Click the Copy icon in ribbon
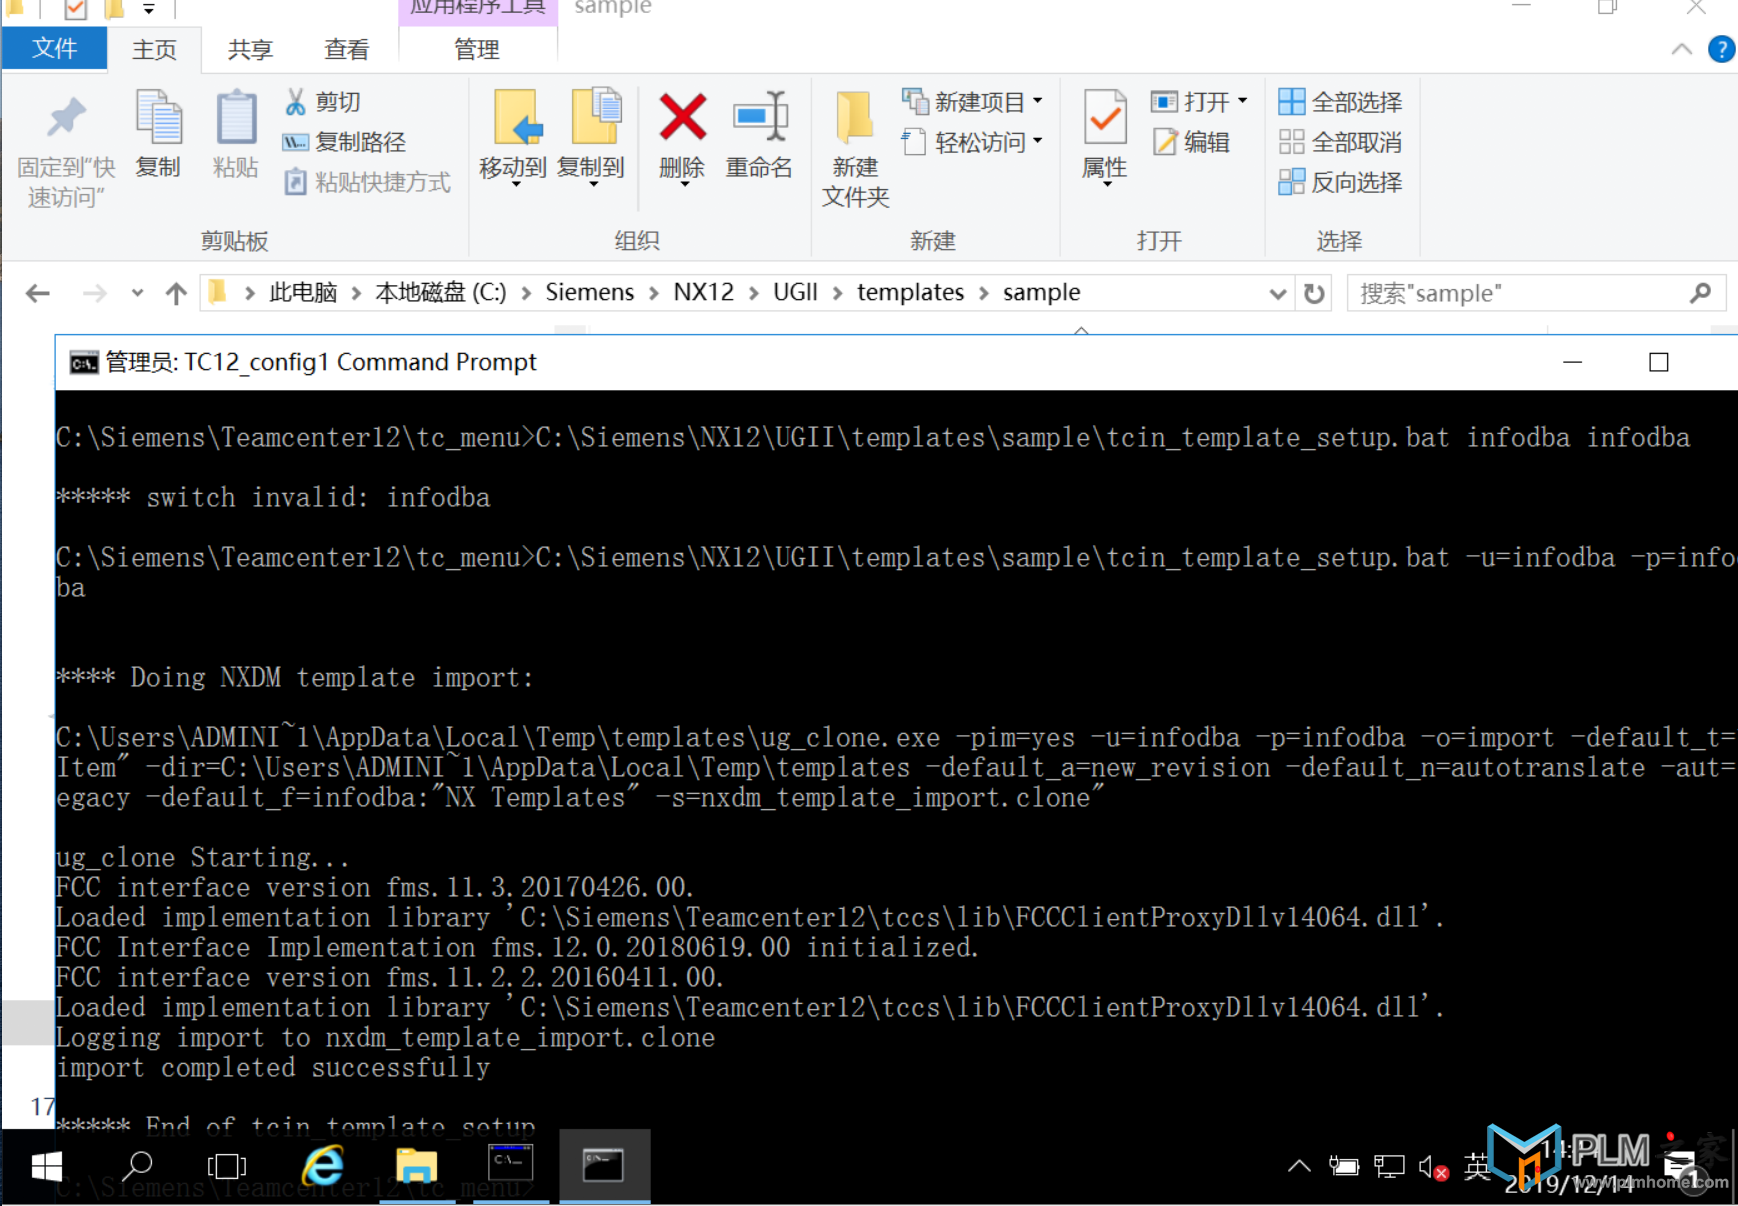The image size is (1738, 1206). (x=158, y=118)
